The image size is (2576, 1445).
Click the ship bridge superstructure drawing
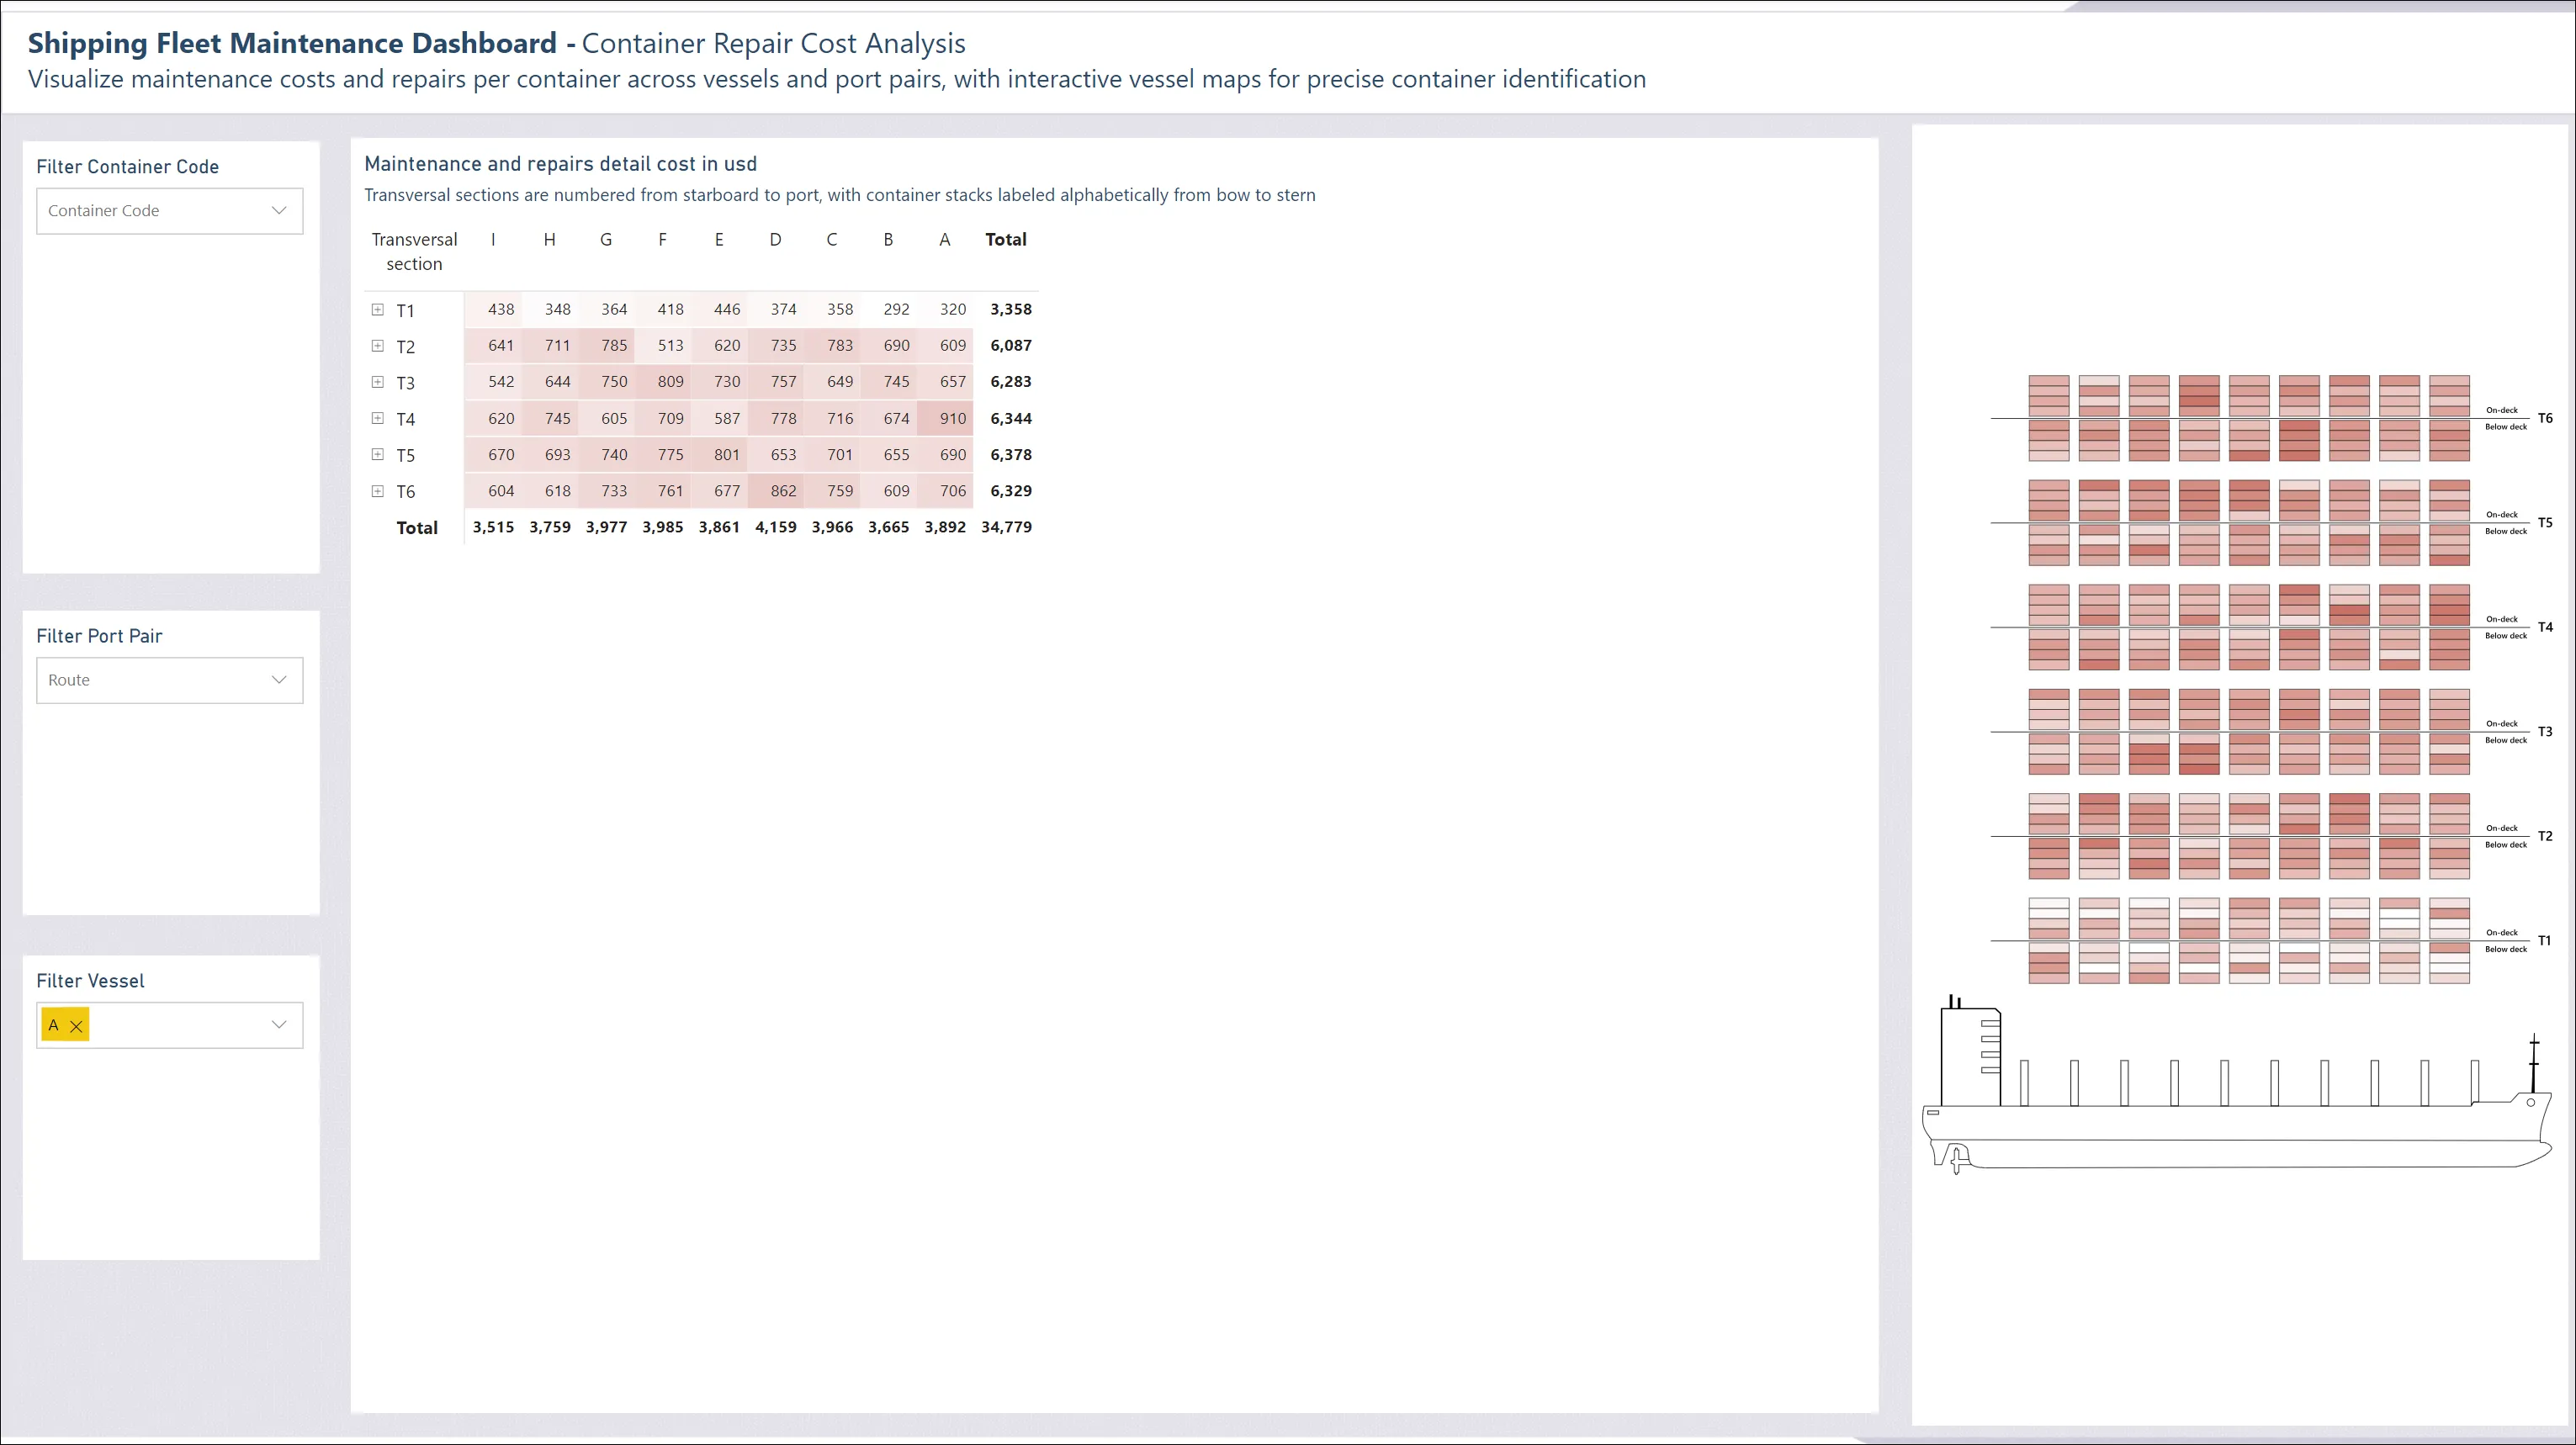[1971, 1056]
